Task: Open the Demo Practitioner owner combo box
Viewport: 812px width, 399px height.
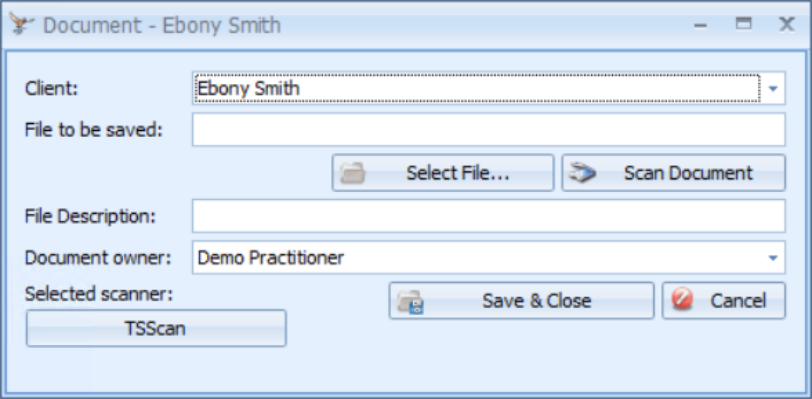Action: click(x=488, y=258)
